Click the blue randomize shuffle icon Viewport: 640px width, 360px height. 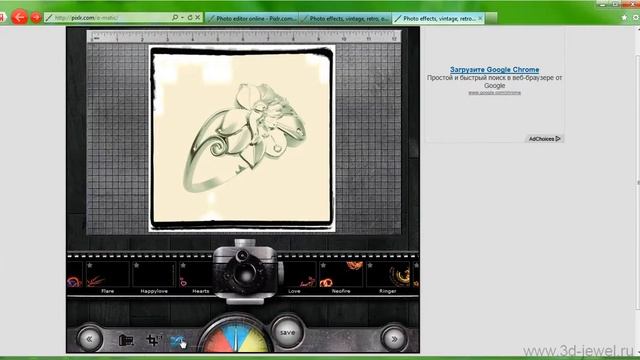click(x=178, y=340)
